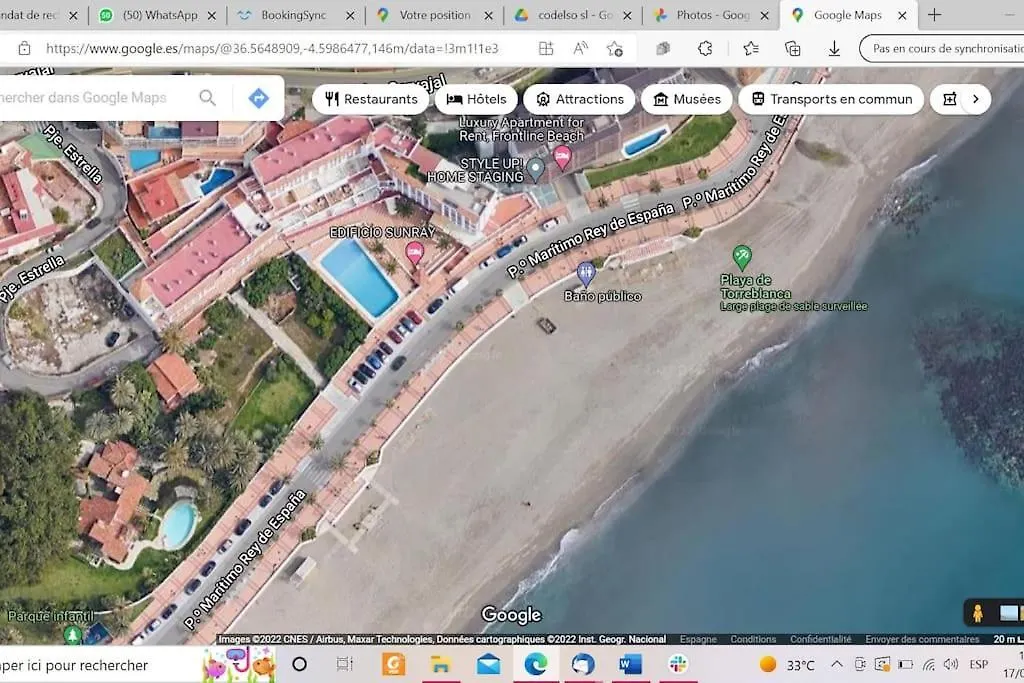1024x683 pixels.
Task: Select the EDIFICIO SUNRAY hotel pin
Action: point(415,251)
